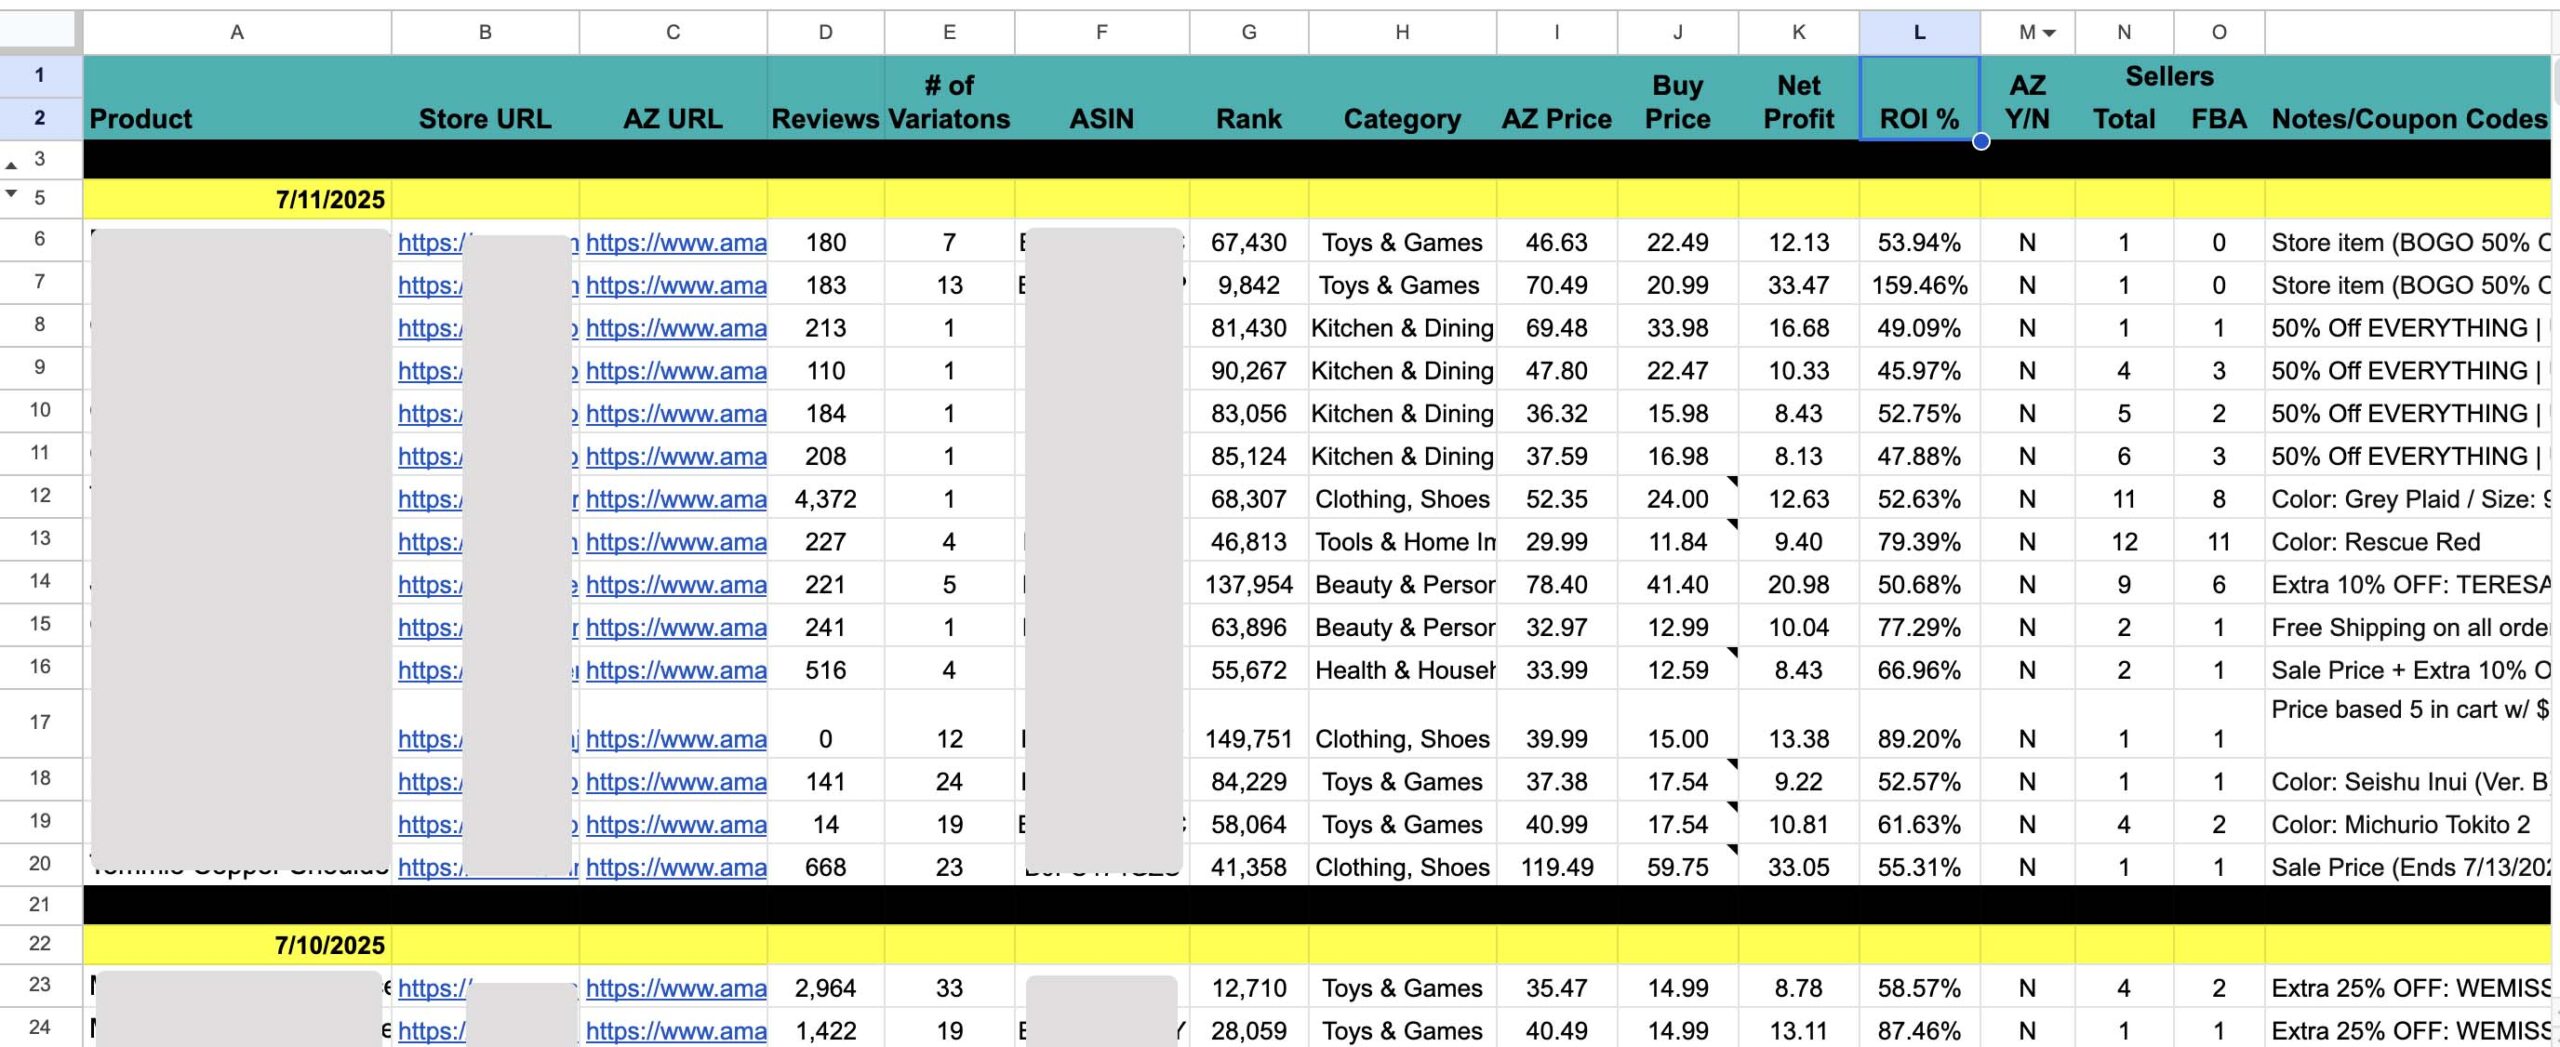This screenshot has width=2560, height=1047.
Task: Select the 7/10/2025 date cell
Action: point(237,945)
